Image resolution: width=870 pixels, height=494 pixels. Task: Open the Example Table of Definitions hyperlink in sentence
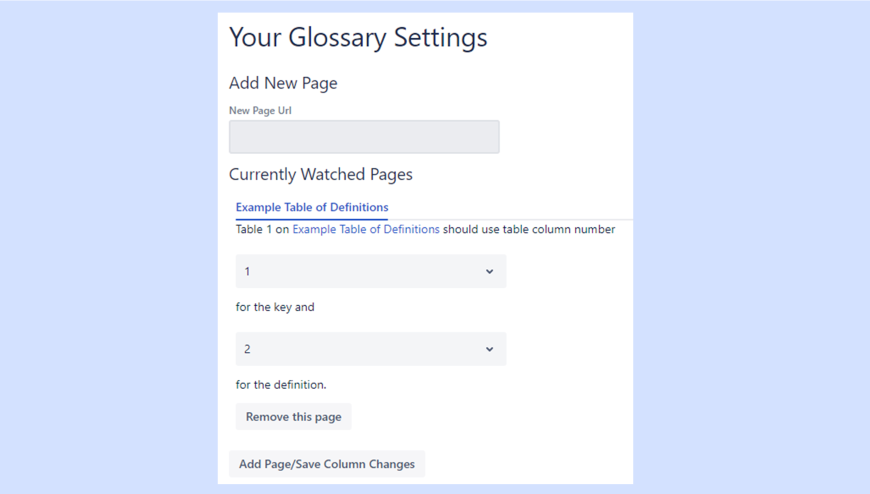366,229
